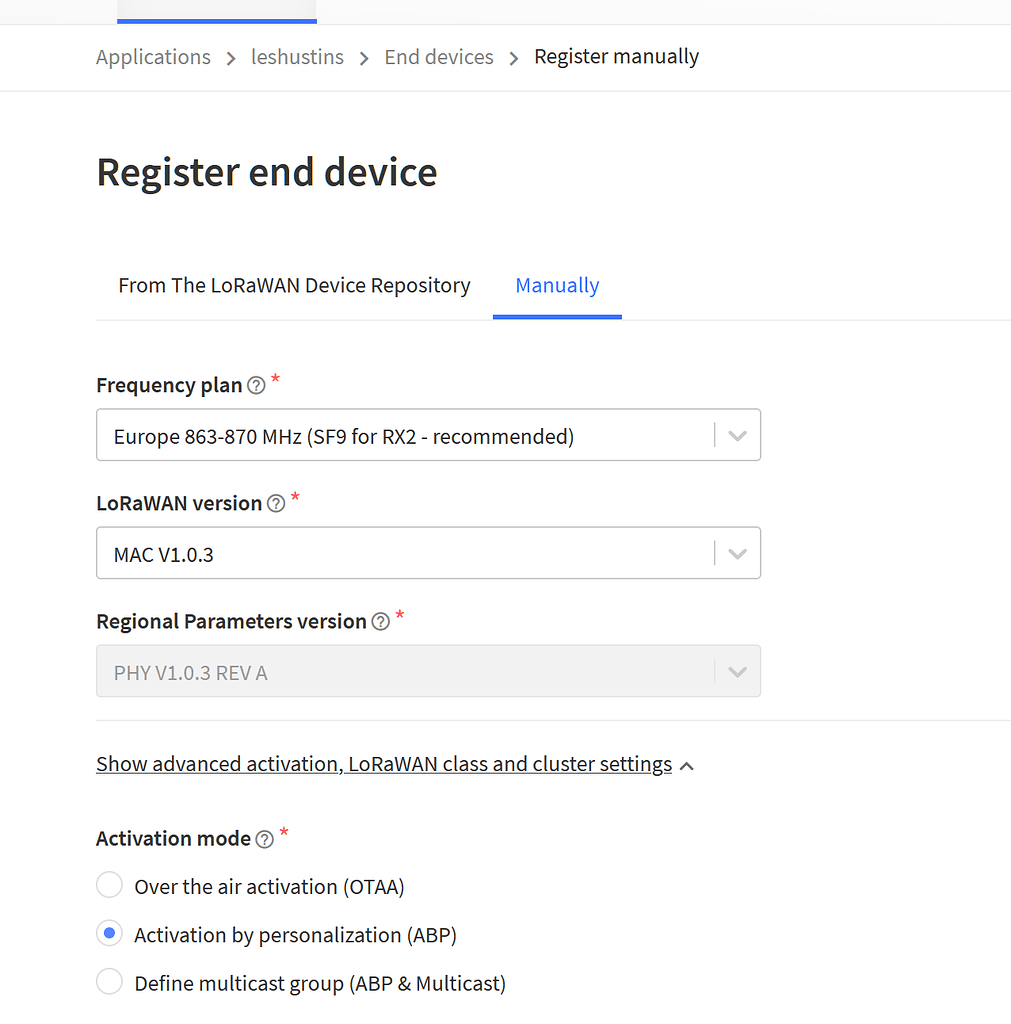
Task: Open the leshustins application breadcrumb link
Action: tap(297, 57)
